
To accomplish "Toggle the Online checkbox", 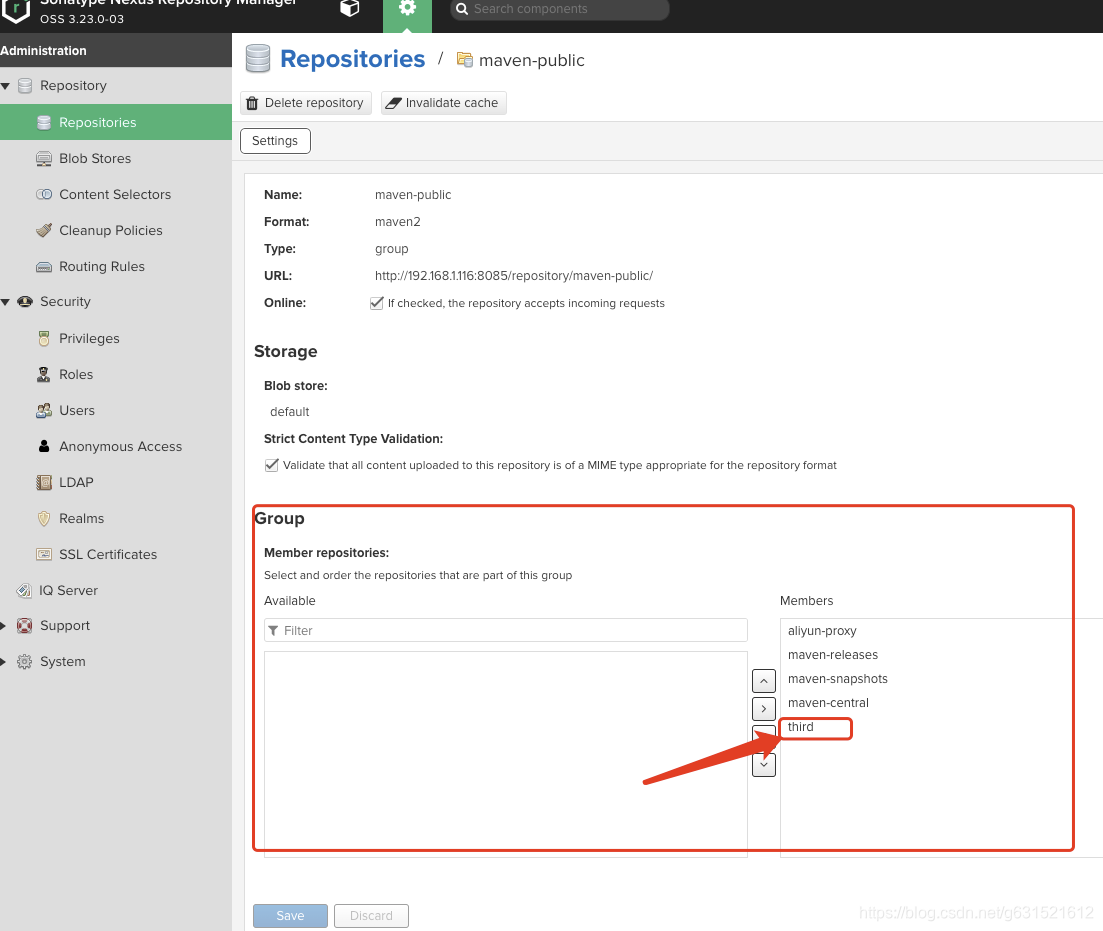I will pos(376,303).
